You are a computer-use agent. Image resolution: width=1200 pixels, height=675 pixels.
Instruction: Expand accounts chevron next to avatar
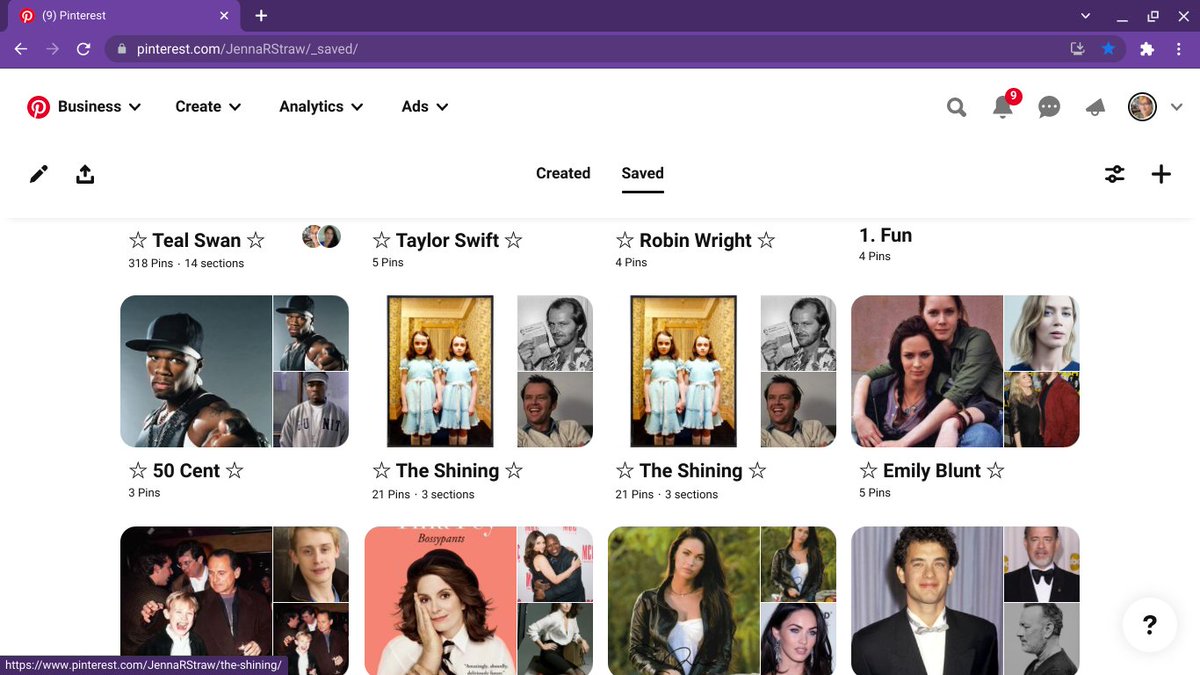(1177, 107)
